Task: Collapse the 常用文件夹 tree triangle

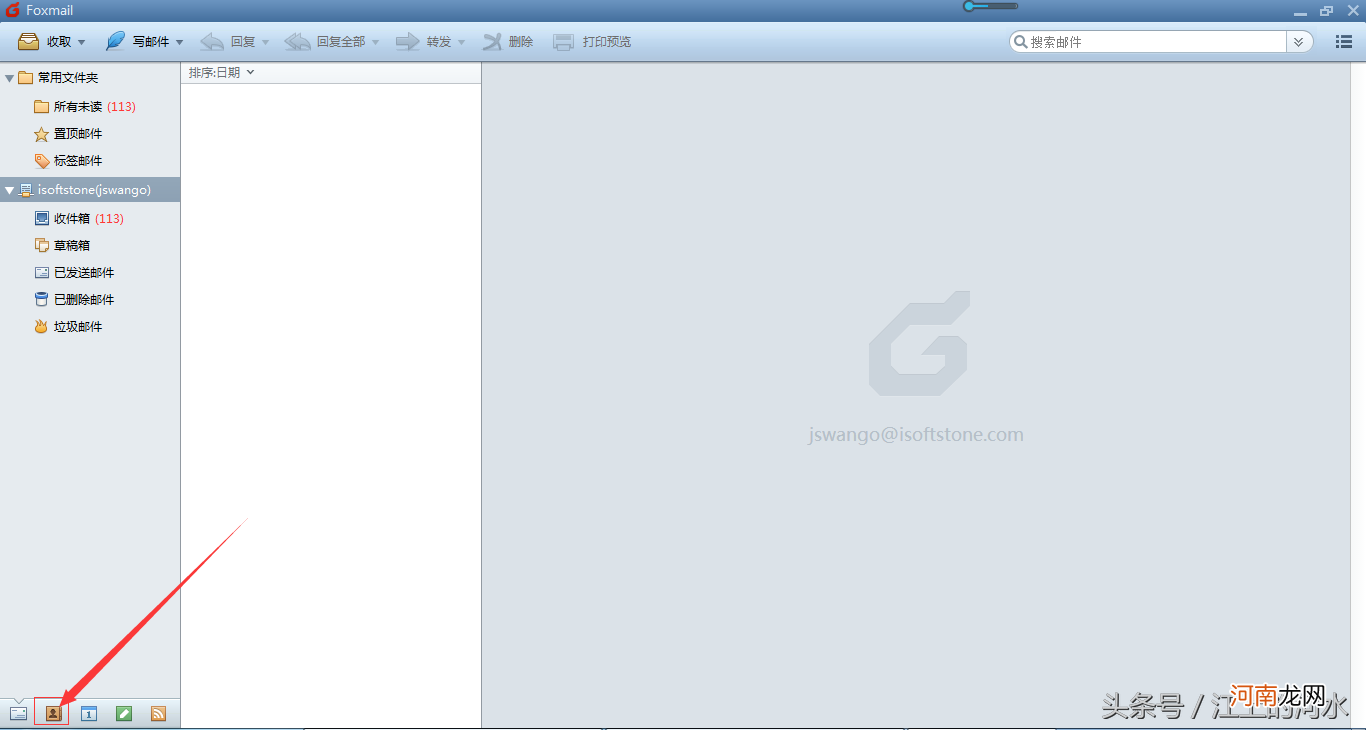Action: click(x=9, y=78)
